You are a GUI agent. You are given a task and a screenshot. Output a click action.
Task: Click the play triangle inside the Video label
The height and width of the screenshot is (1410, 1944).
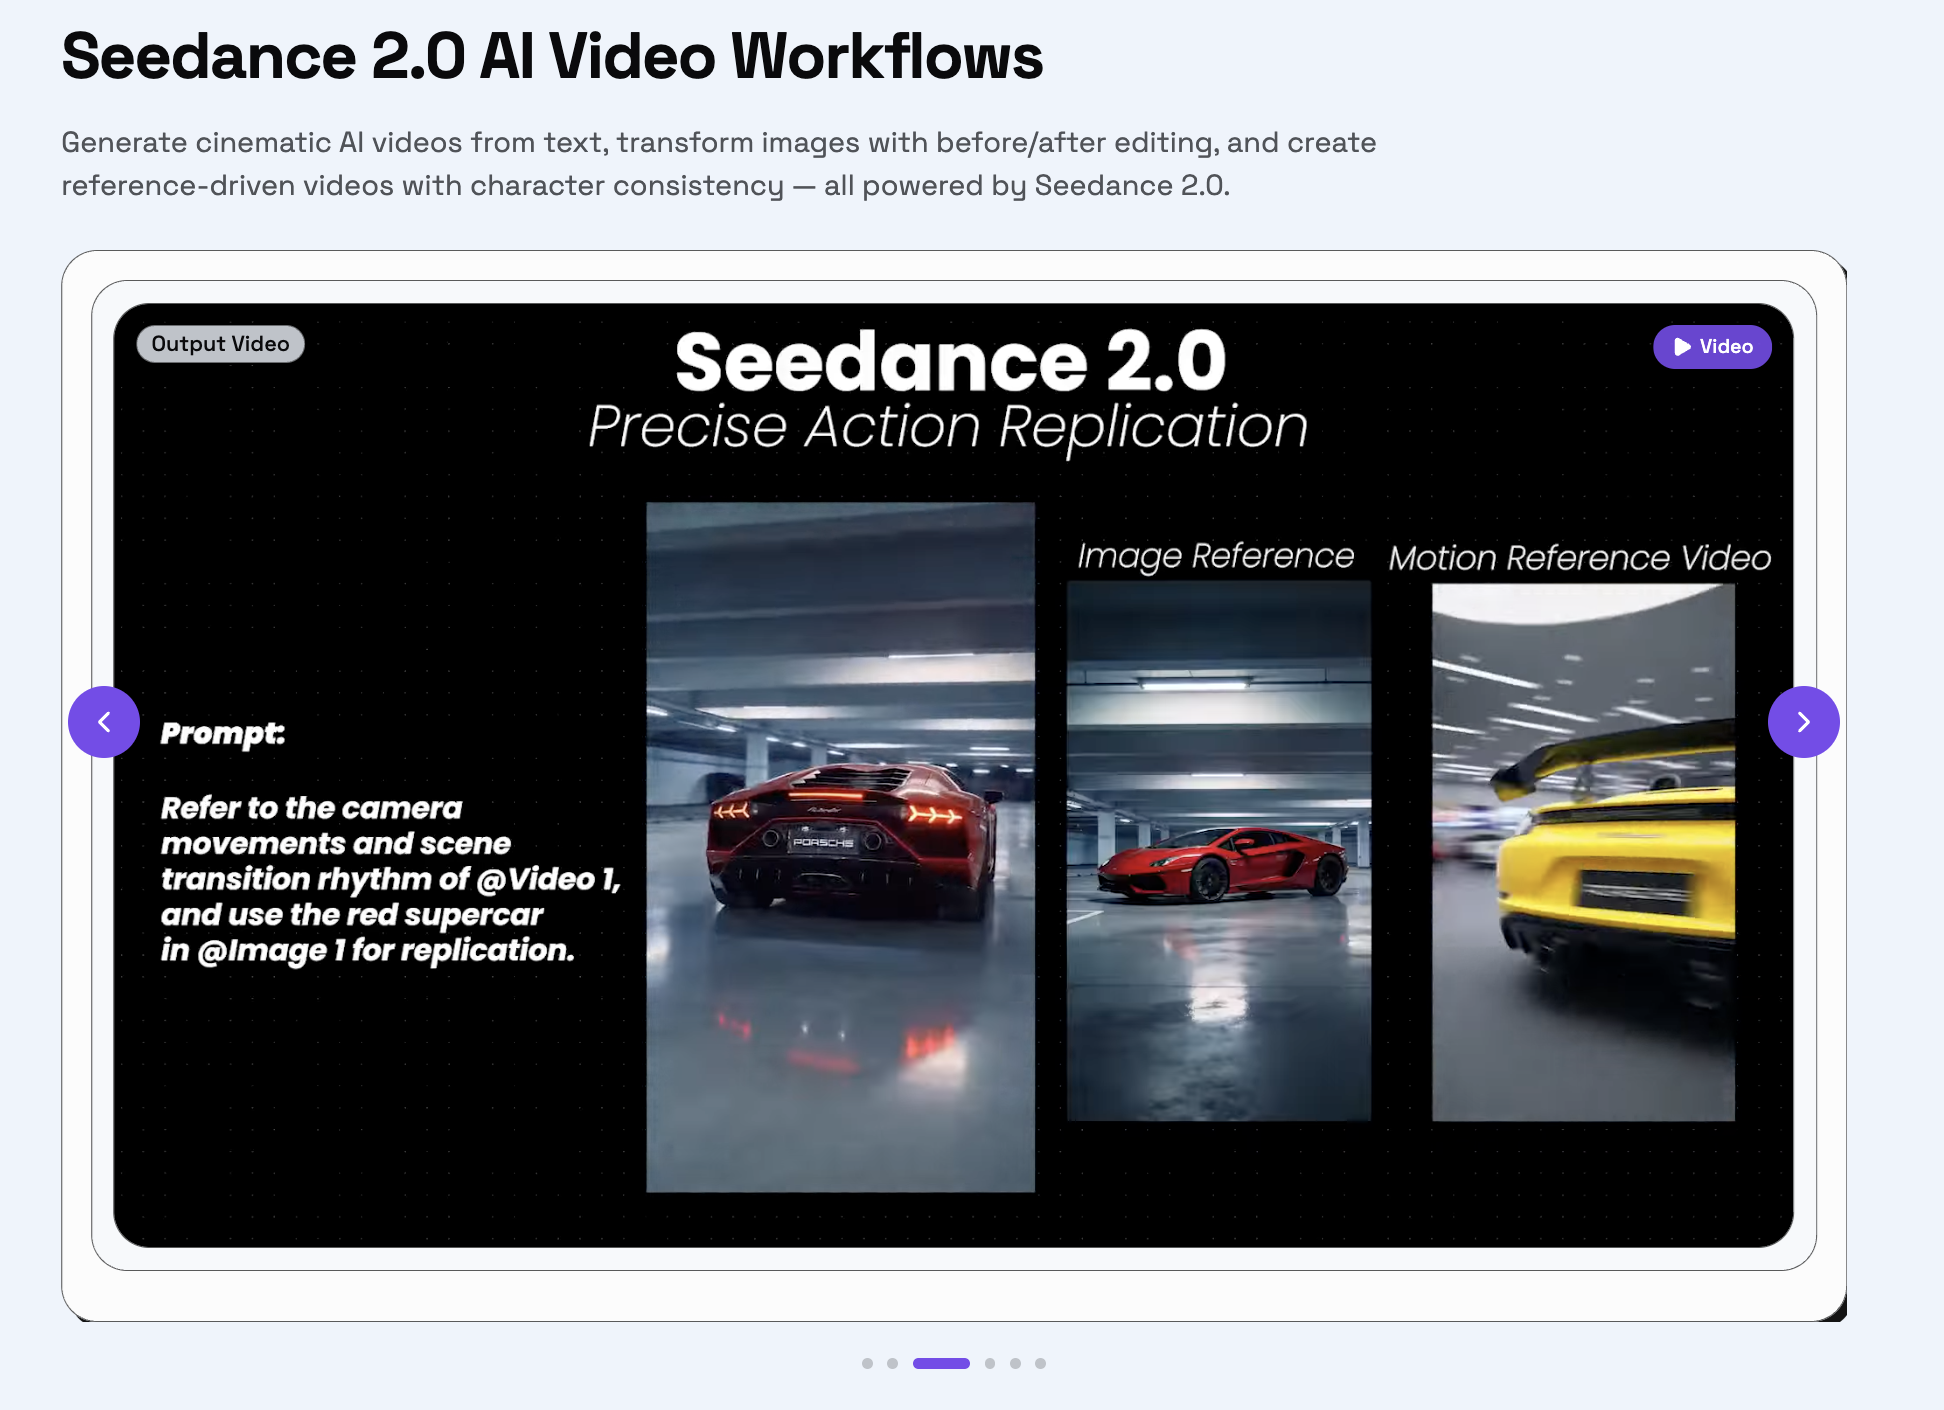(x=1683, y=347)
